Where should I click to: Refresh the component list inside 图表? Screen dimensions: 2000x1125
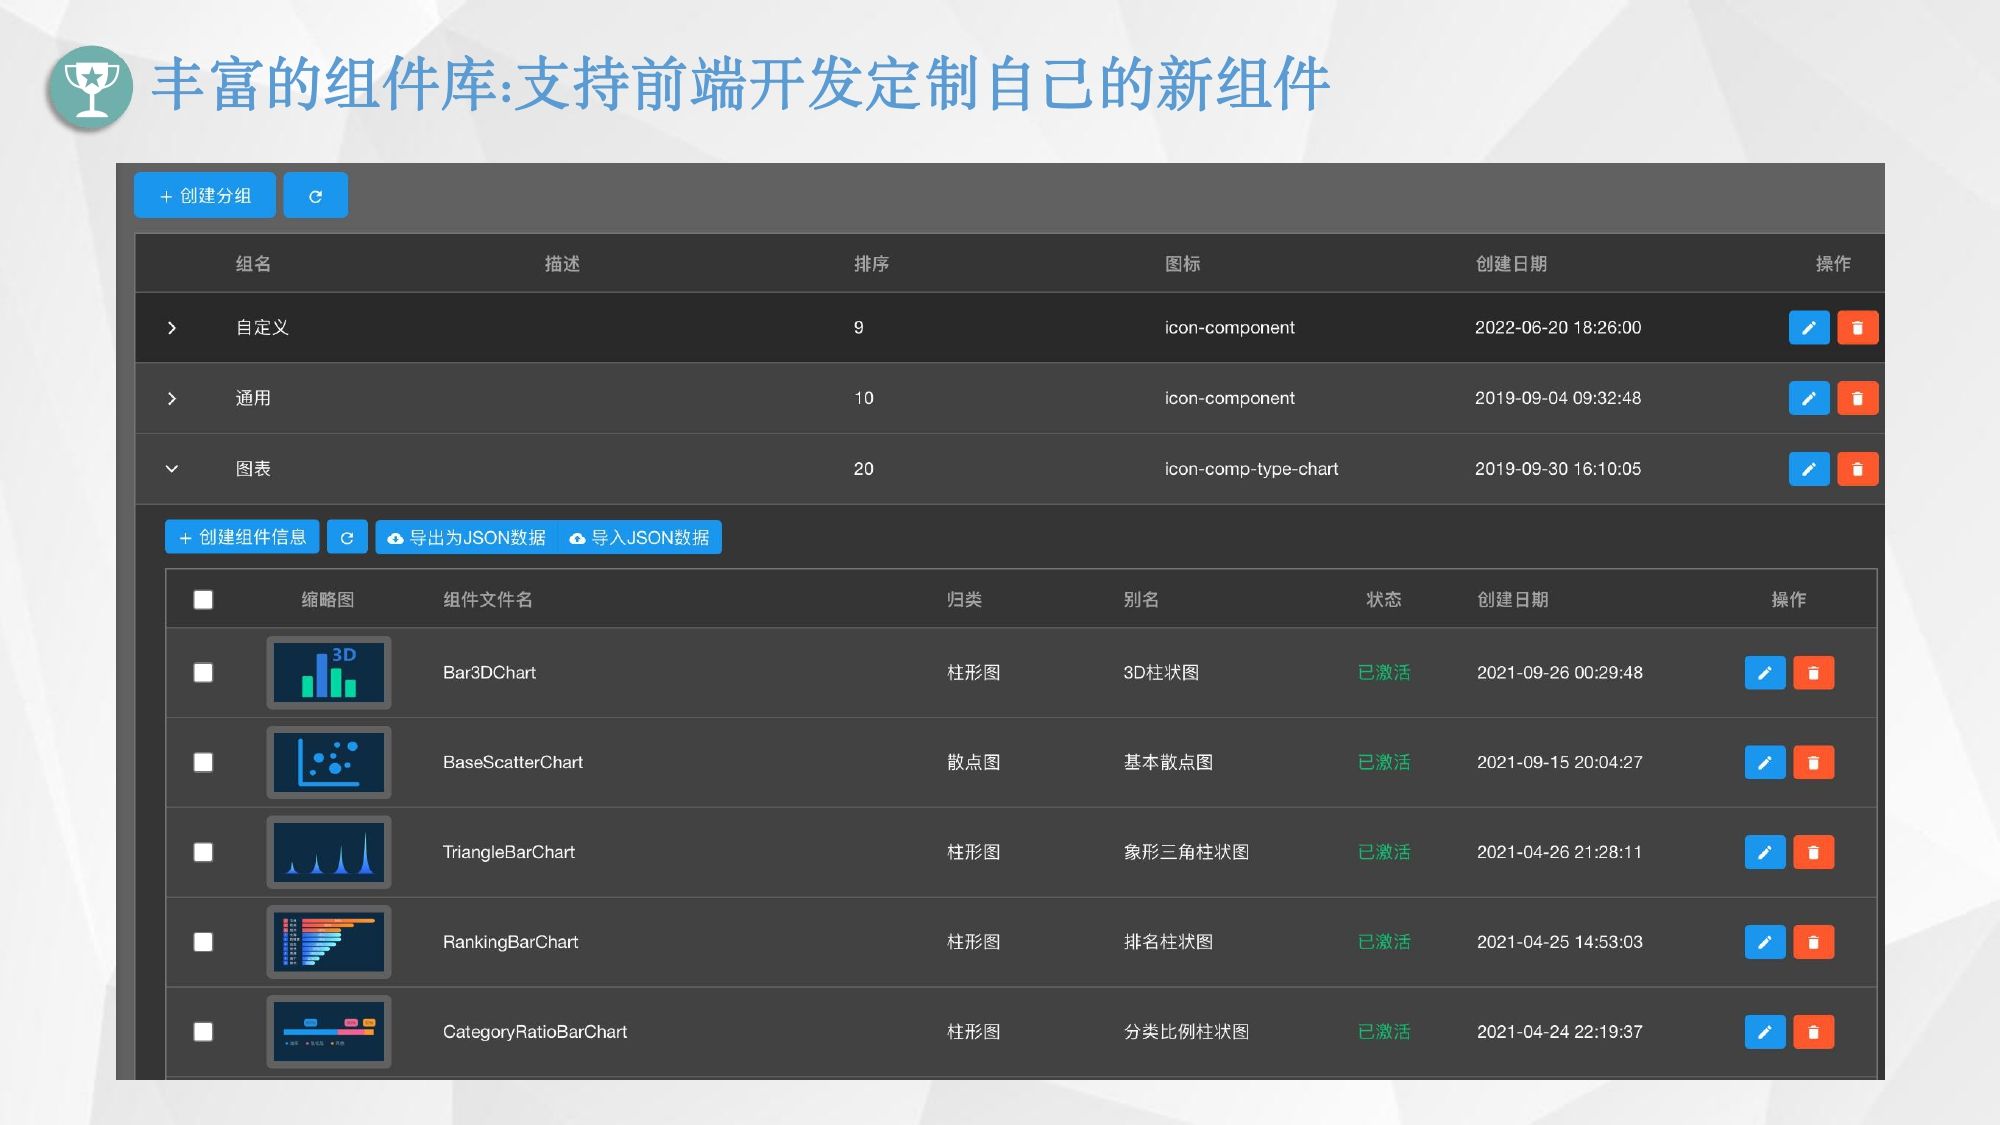(347, 538)
